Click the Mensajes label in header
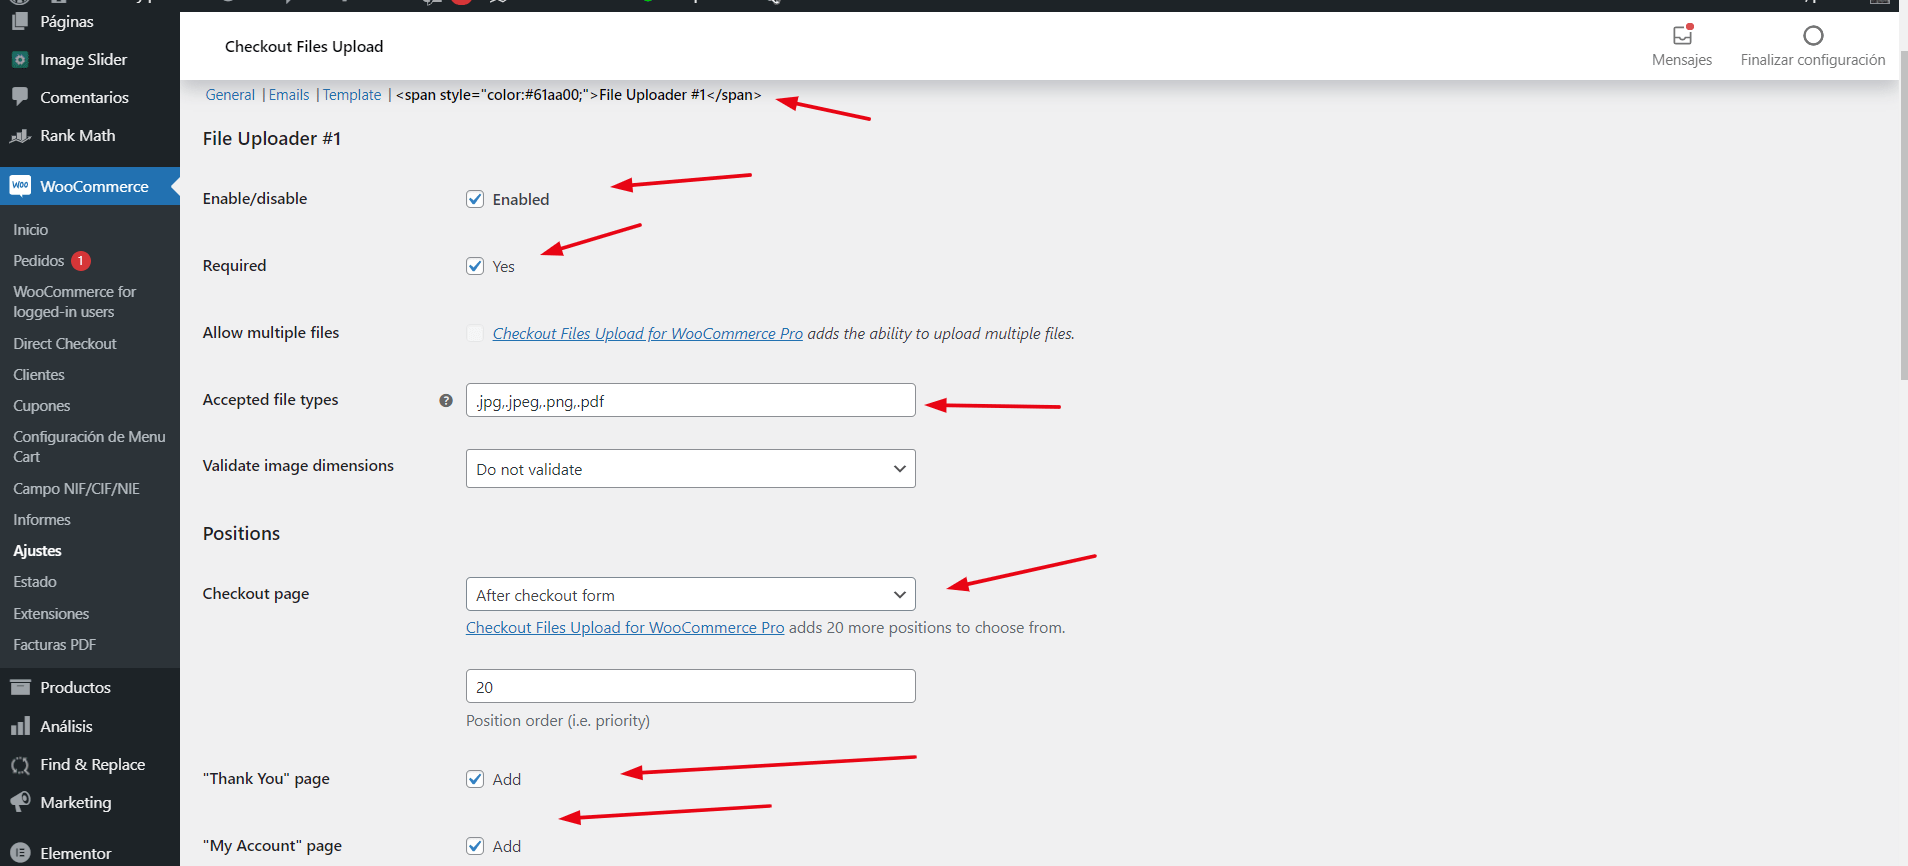Viewport: 1908px width, 866px height. point(1682,60)
